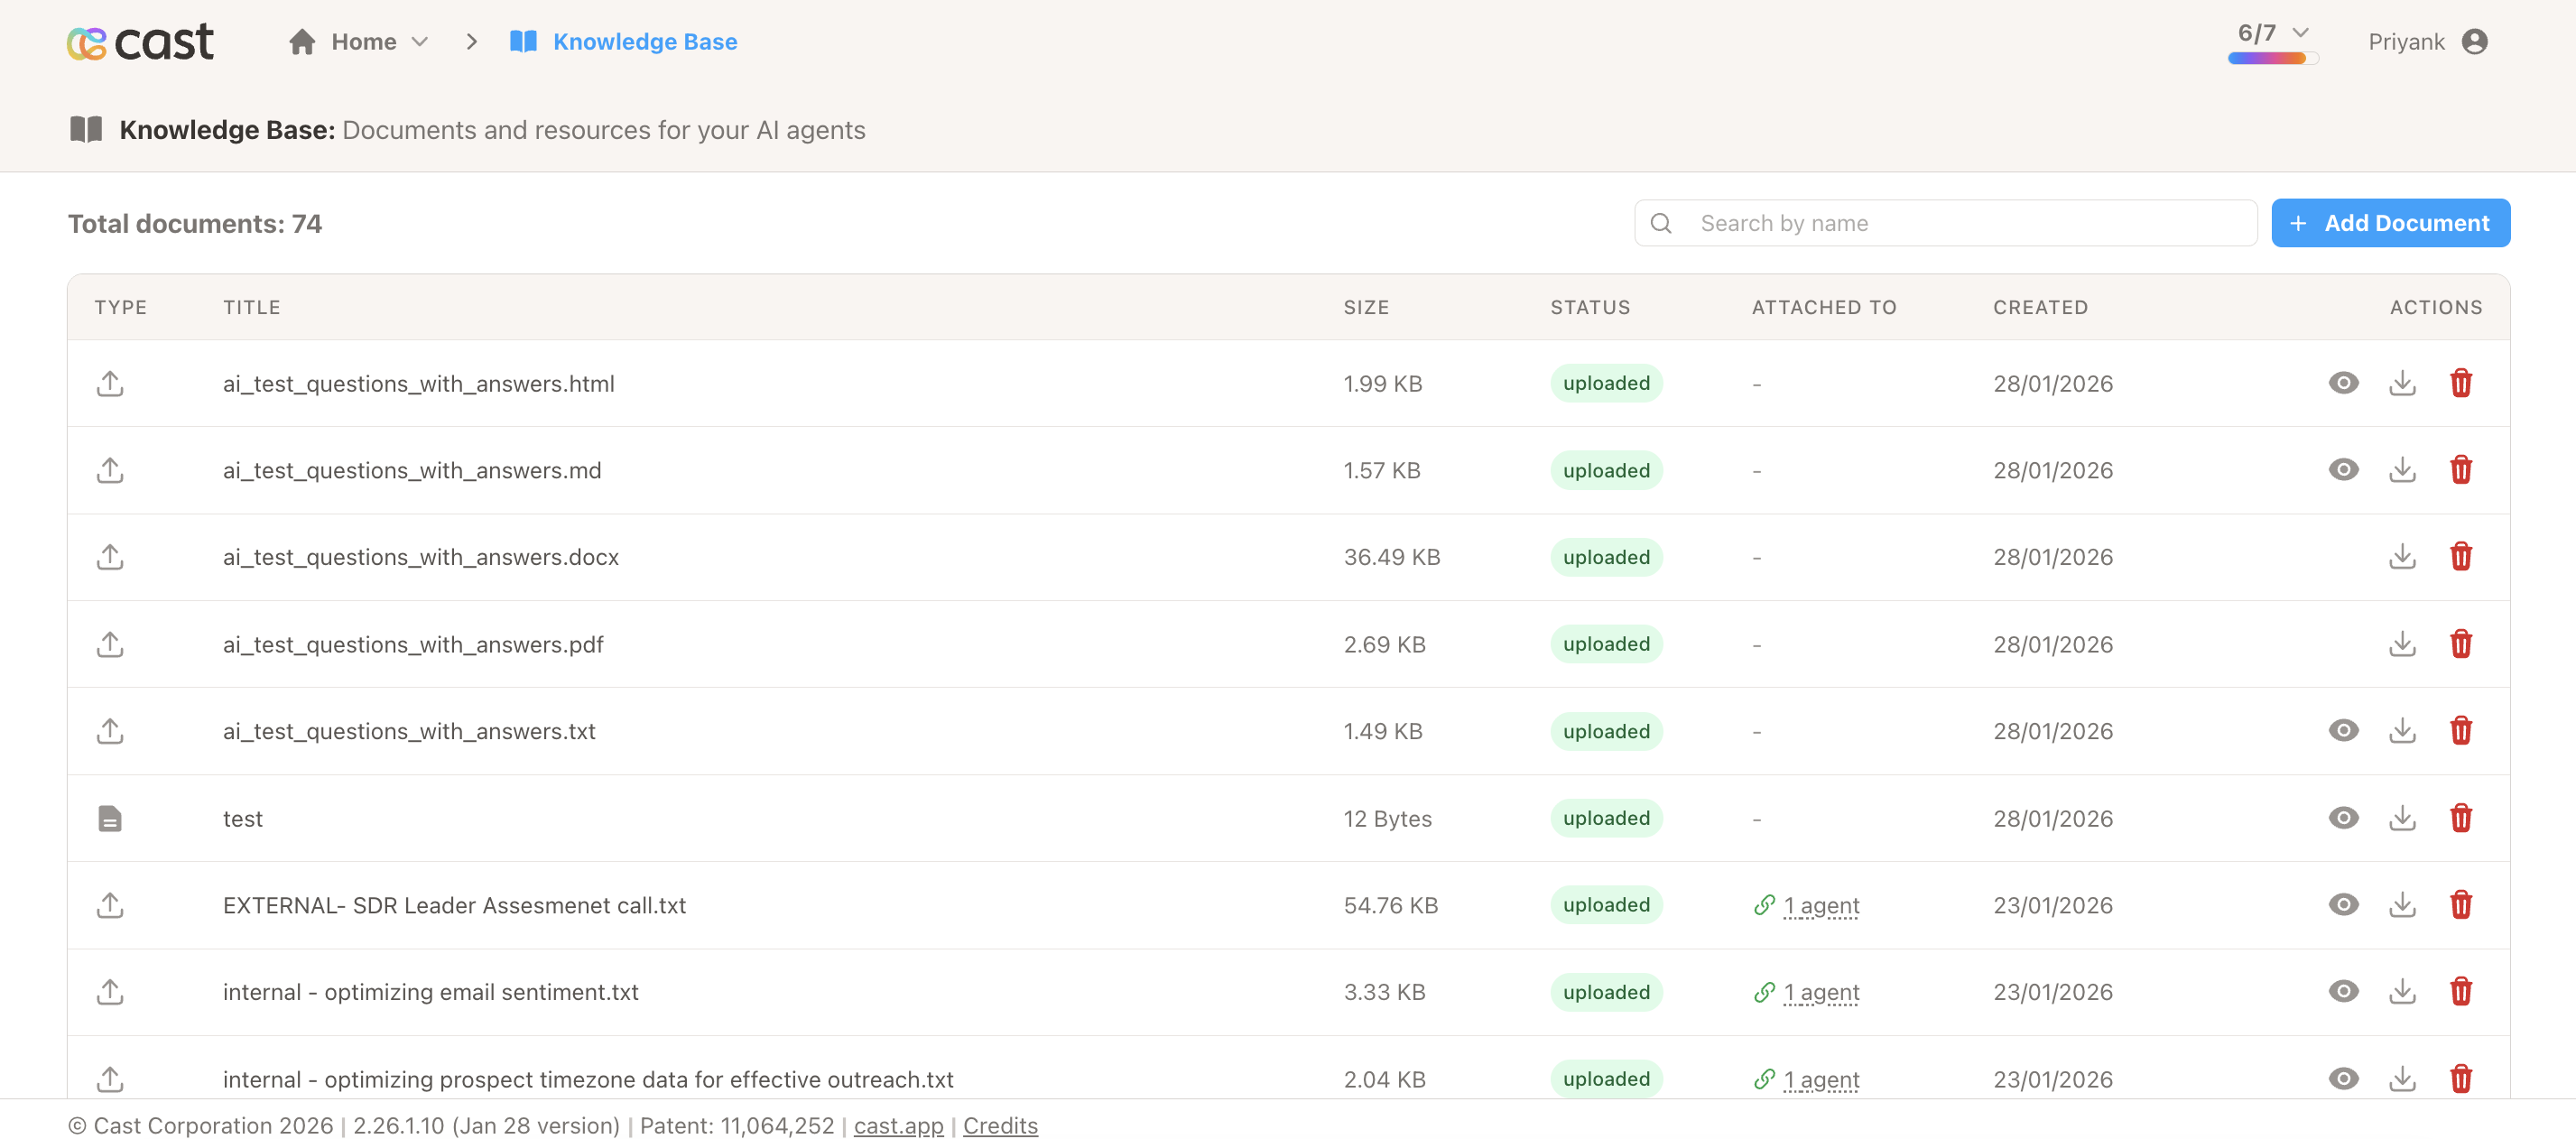2576x1139 pixels.
Task: Preview the 'test' document with eye icon
Action: click(x=2343, y=818)
